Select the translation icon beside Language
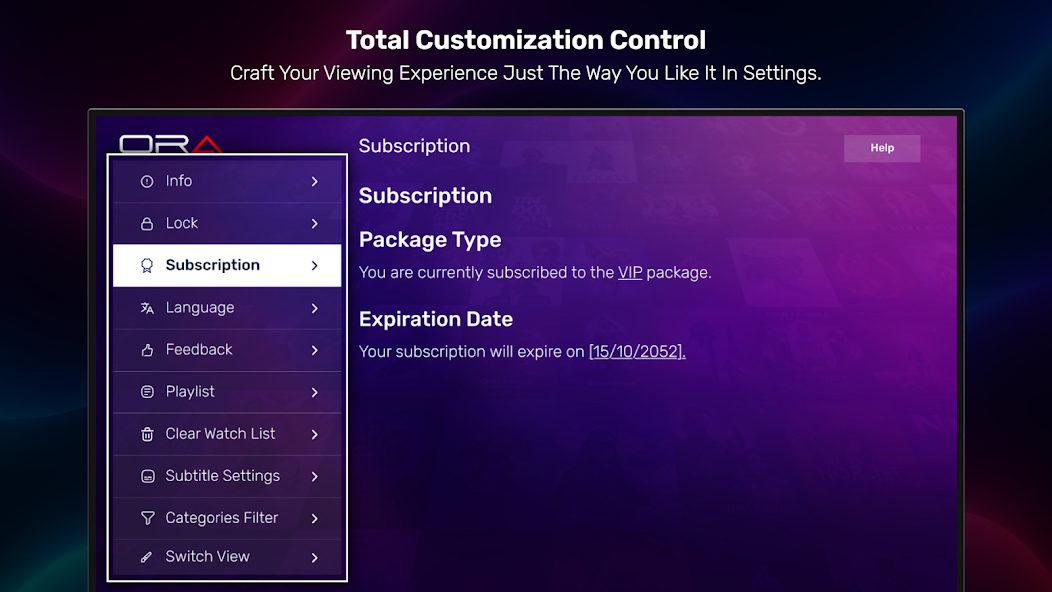The height and width of the screenshot is (592, 1052). (x=147, y=308)
